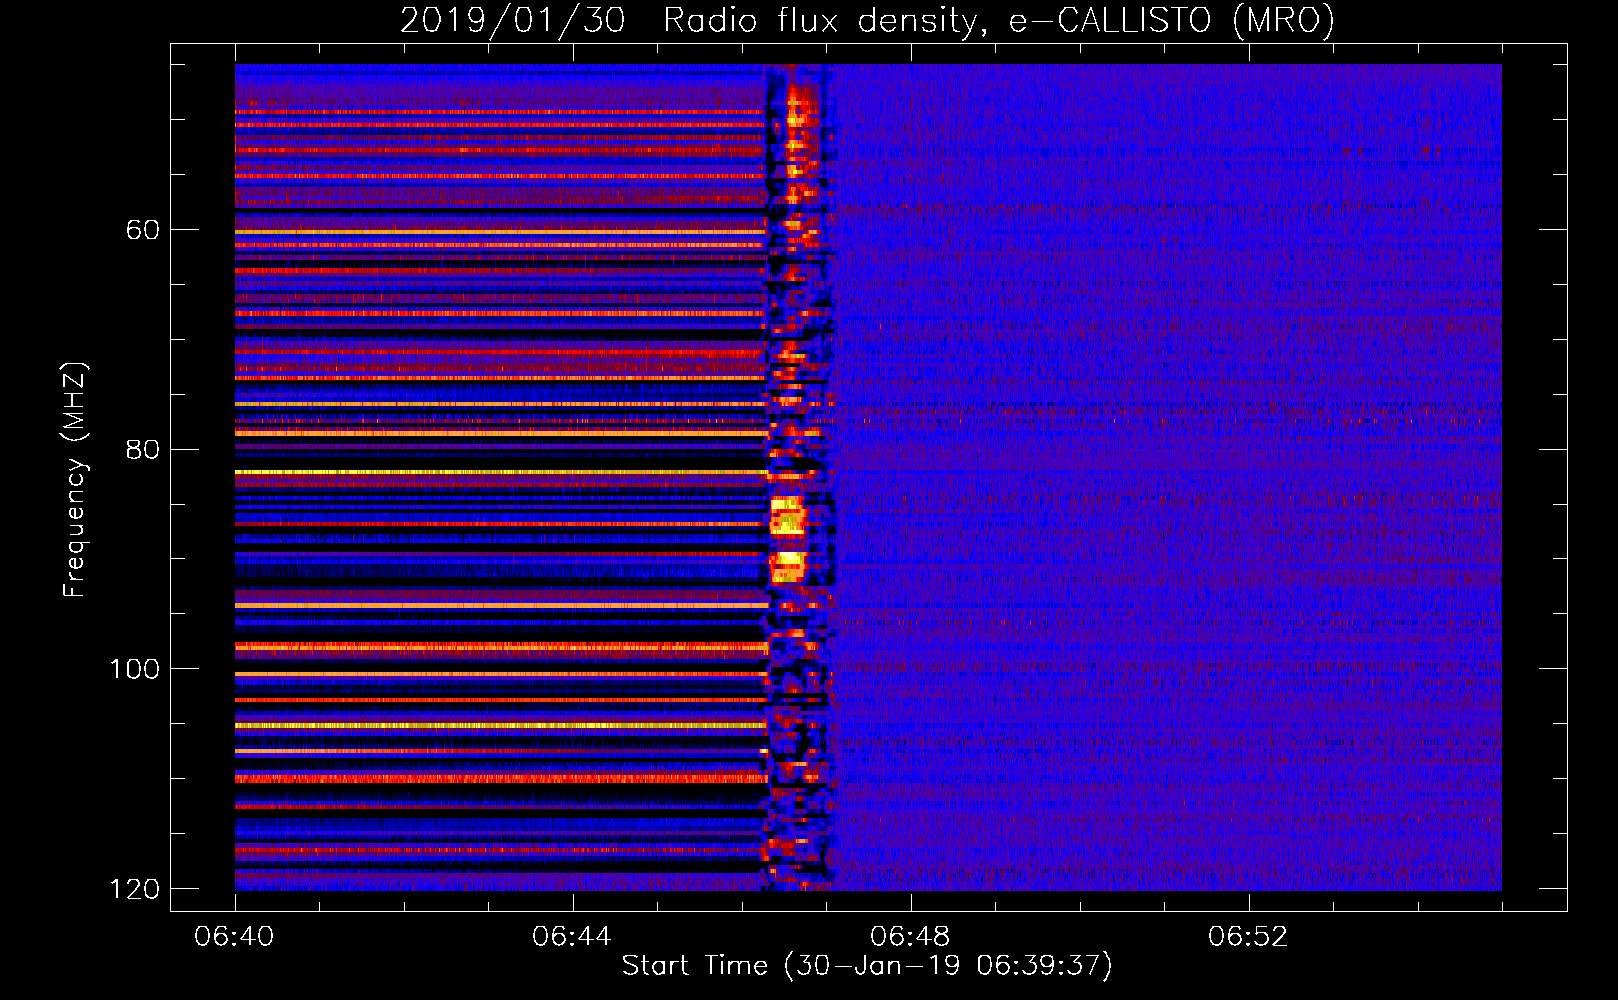Click the 120 frequency tick label
The width and height of the screenshot is (1618, 1000).
pyautogui.click(x=134, y=888)
